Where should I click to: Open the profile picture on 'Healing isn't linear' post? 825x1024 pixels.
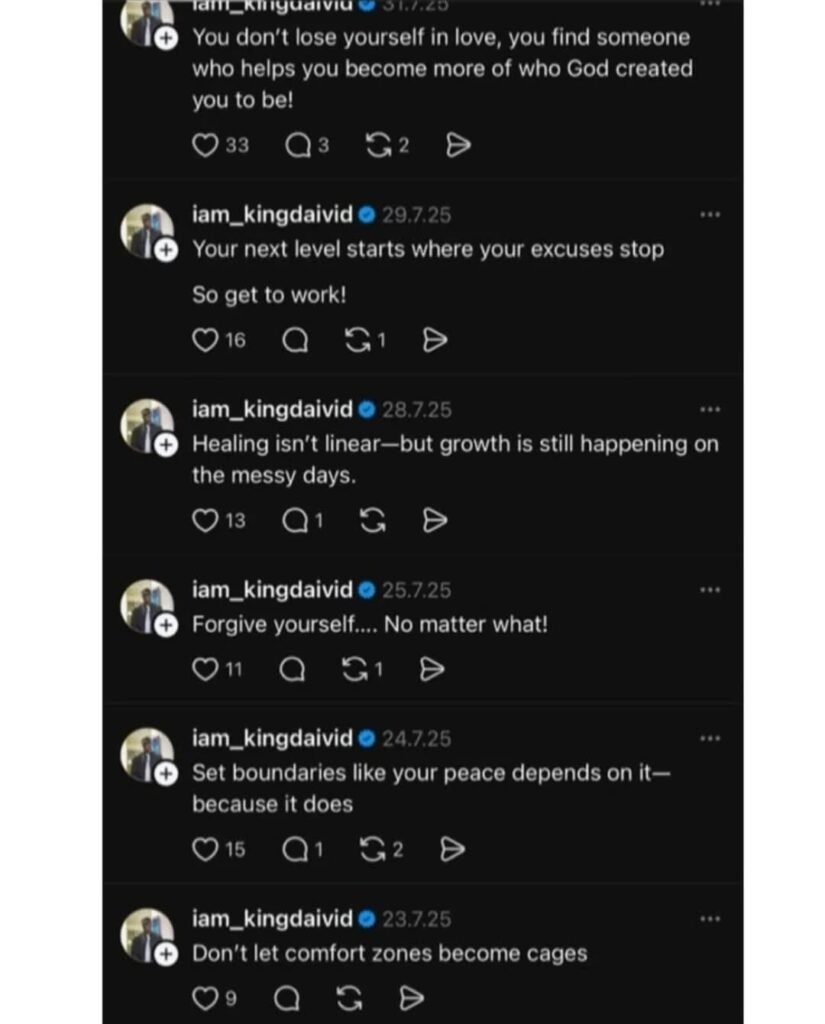146,423
